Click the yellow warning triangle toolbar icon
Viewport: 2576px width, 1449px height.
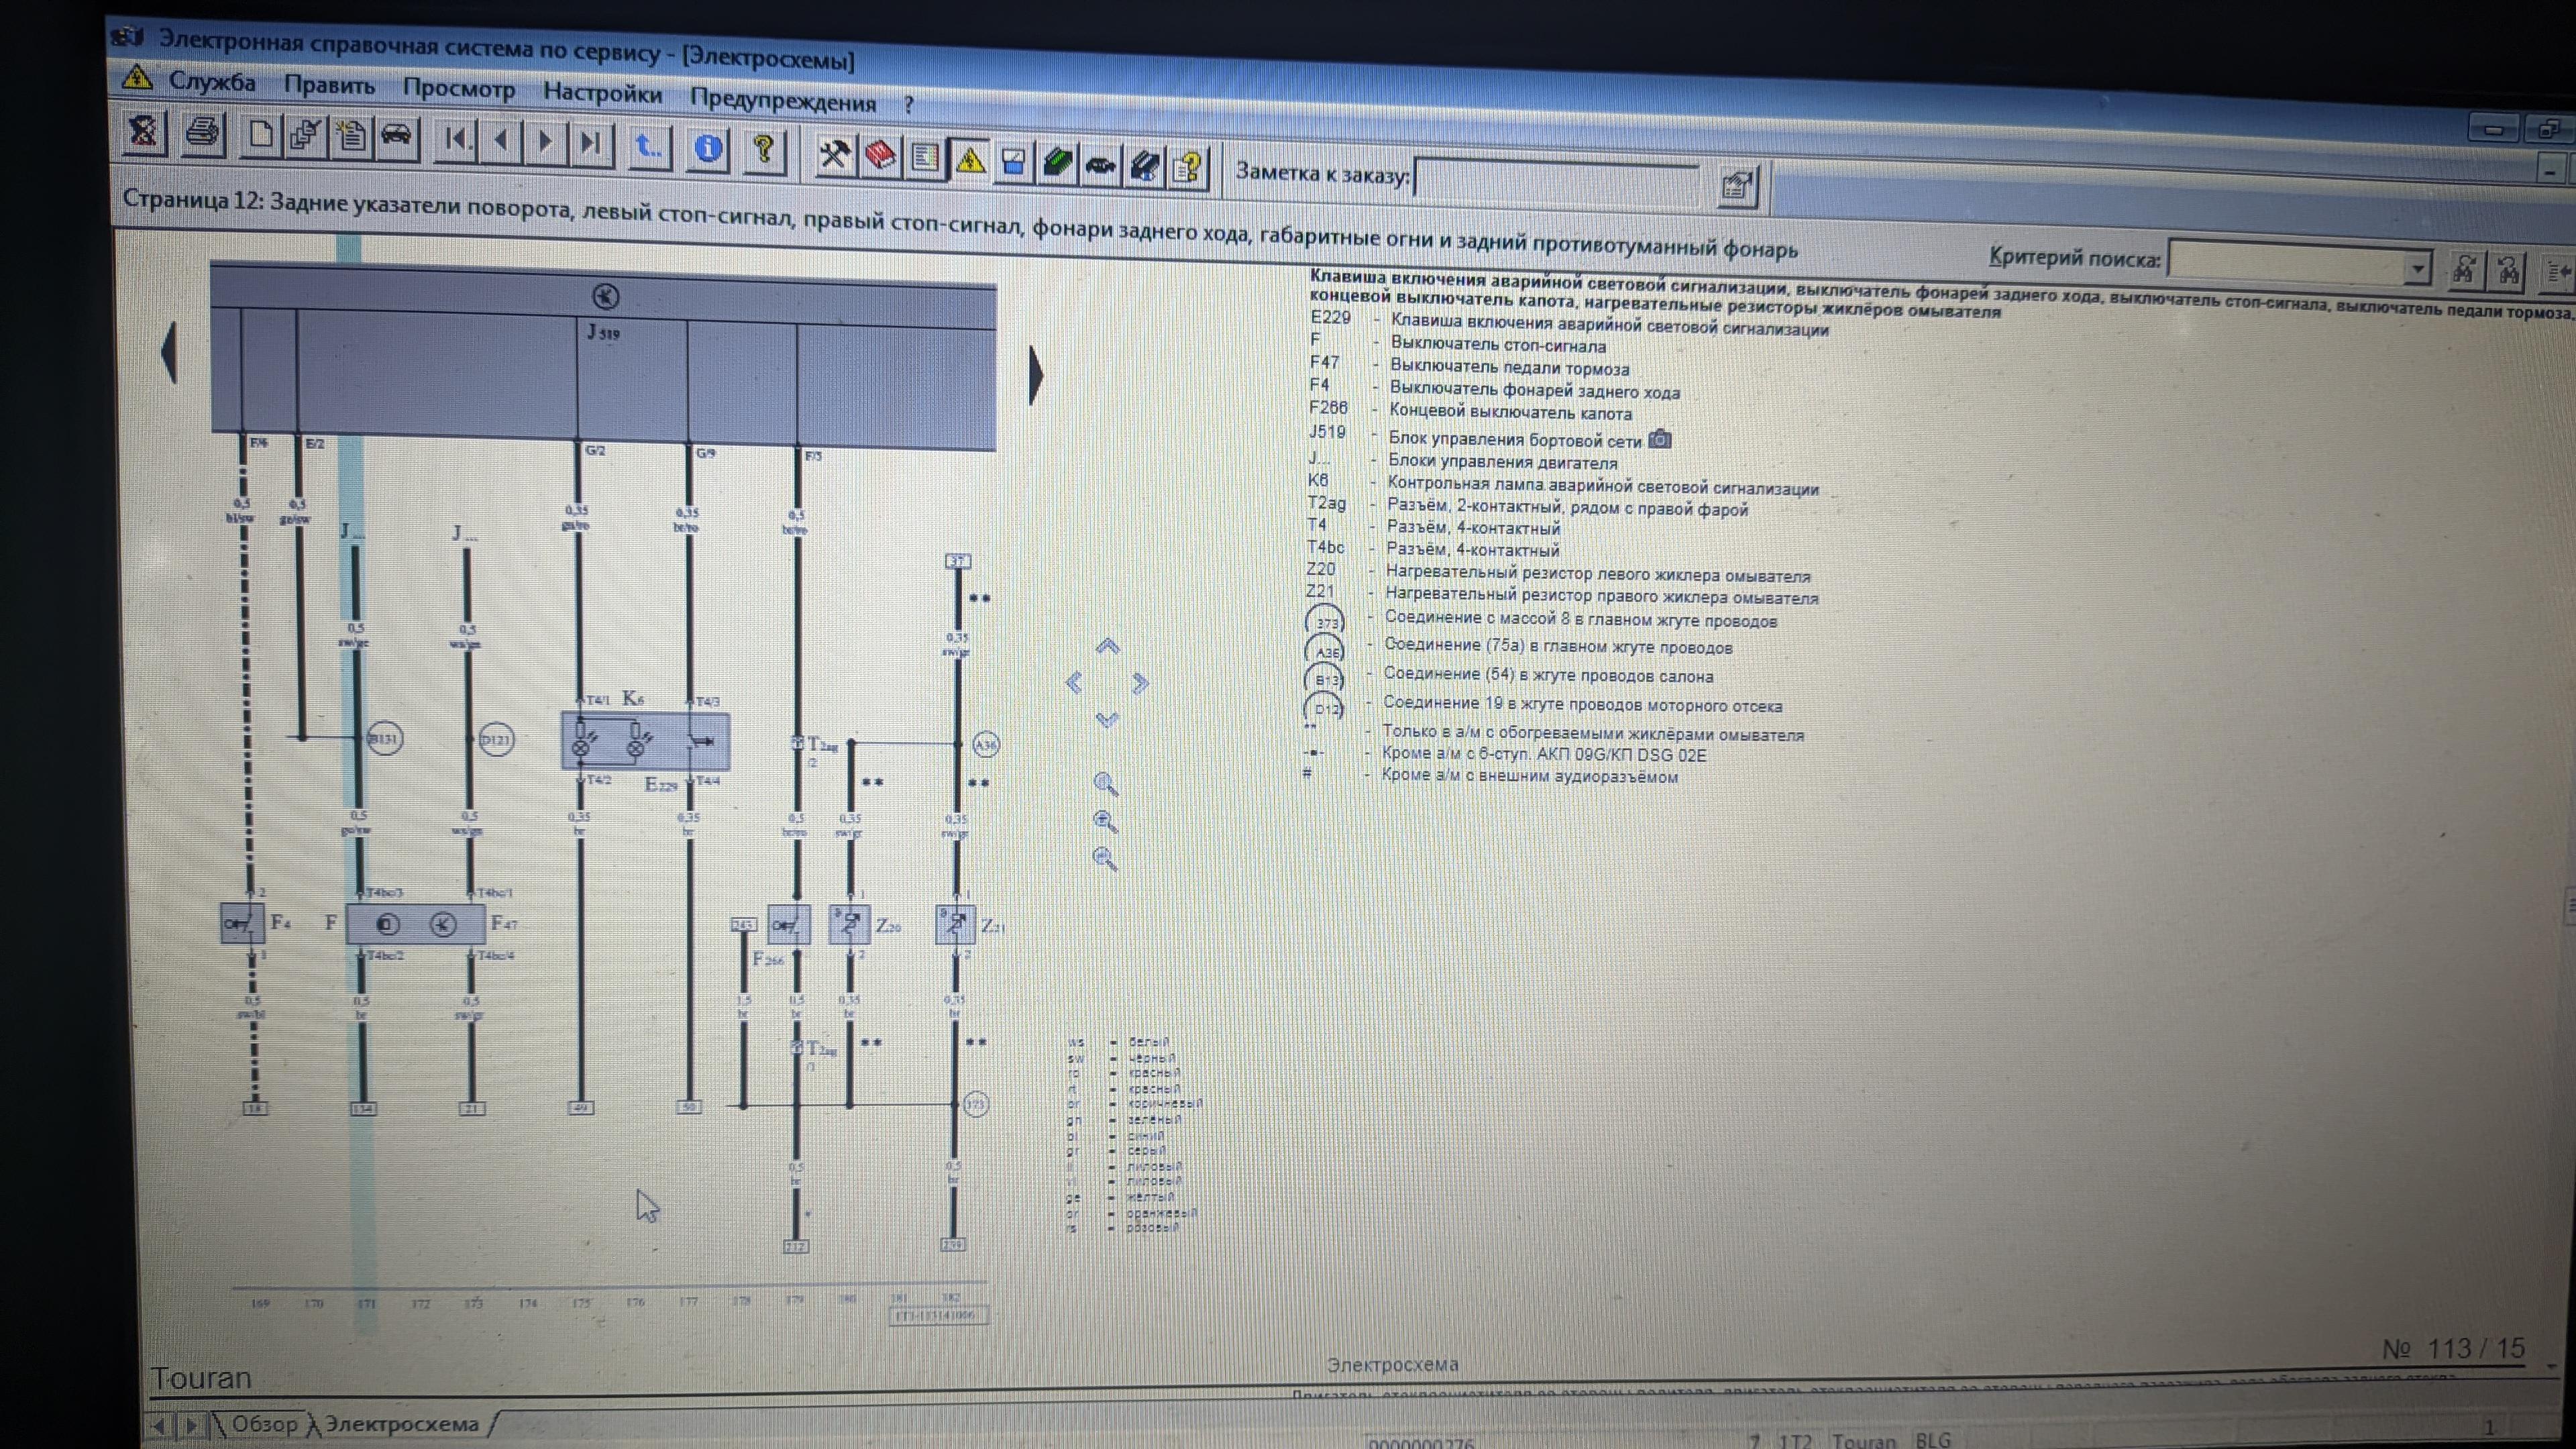[969, 160]
